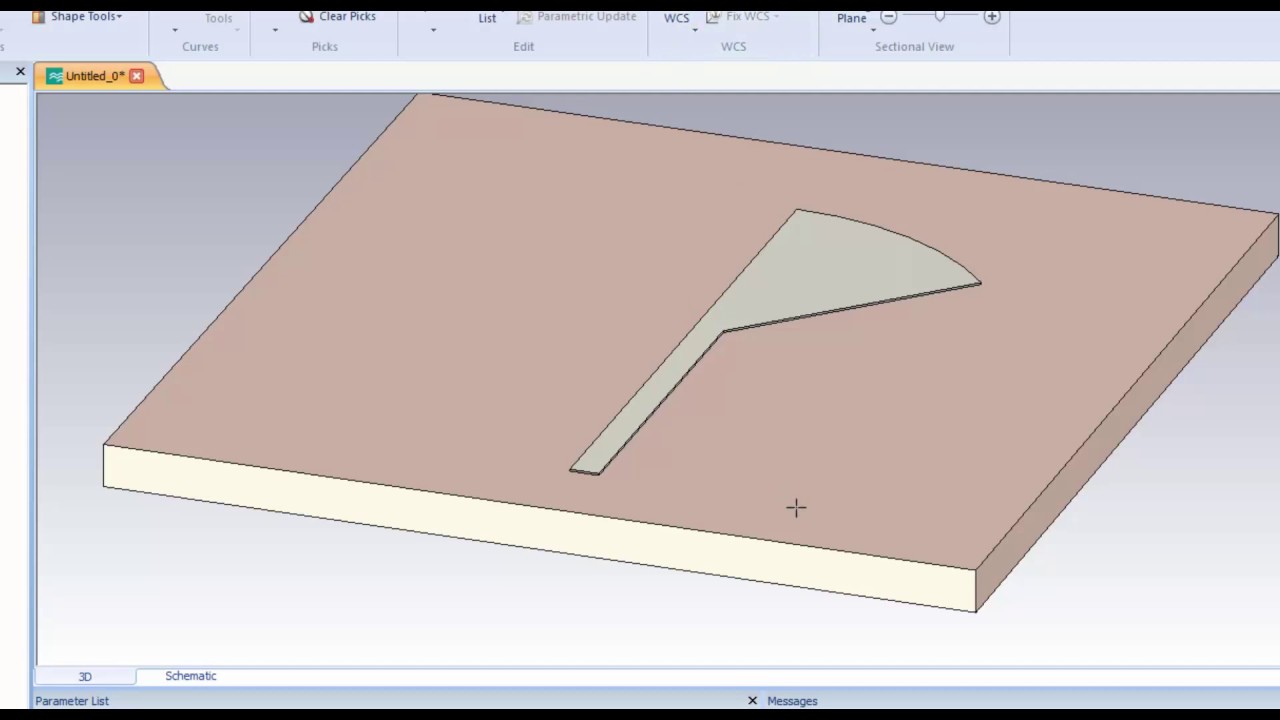Screen dimensions: 1280x720
Task: Click the Clear Picks icon
Action: pyautogui.click(x=307, y=17)
